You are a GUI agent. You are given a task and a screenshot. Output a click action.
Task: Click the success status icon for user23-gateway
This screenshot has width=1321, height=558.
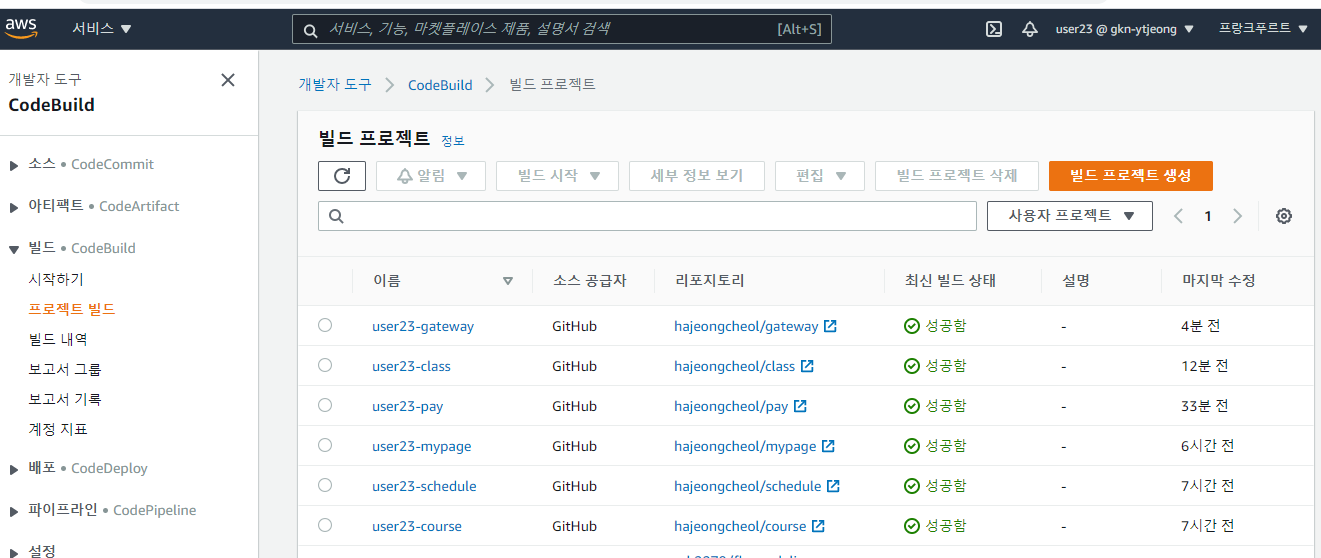pyautogui.click(x=911, y=326)
